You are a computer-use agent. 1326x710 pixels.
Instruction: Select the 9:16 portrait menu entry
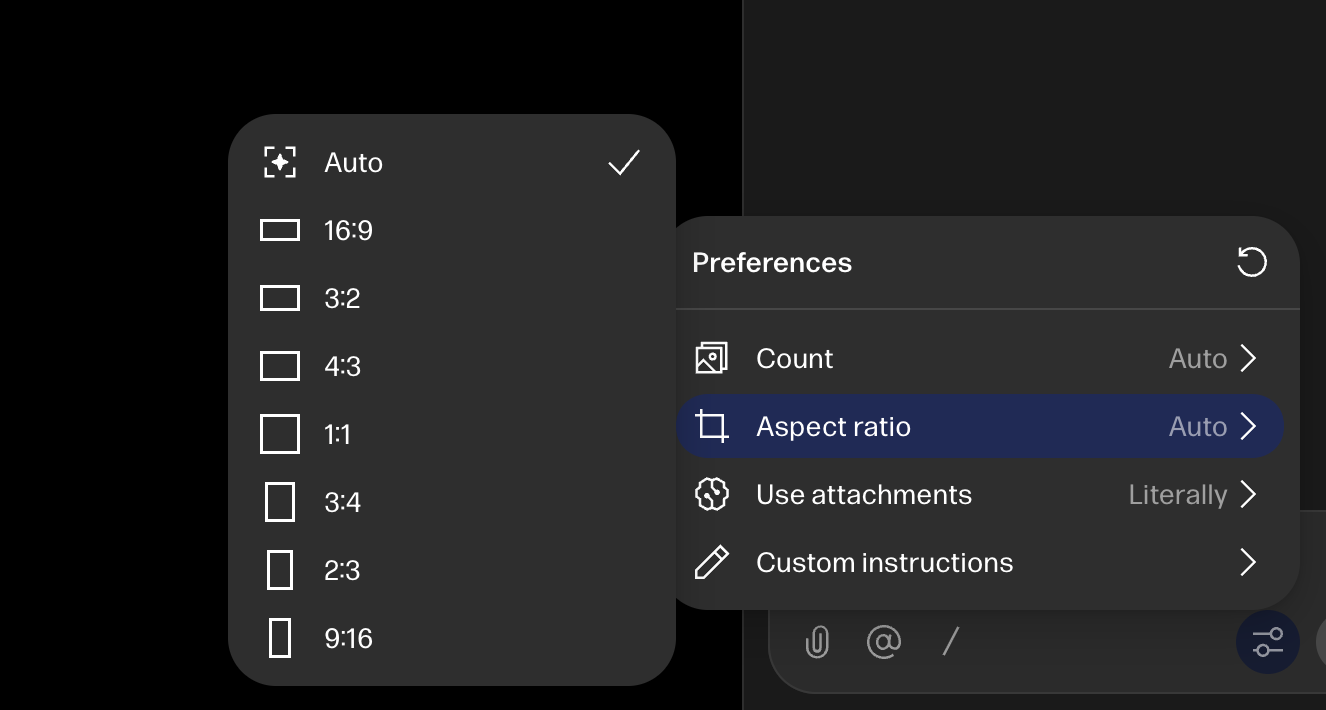coord(452,638)
